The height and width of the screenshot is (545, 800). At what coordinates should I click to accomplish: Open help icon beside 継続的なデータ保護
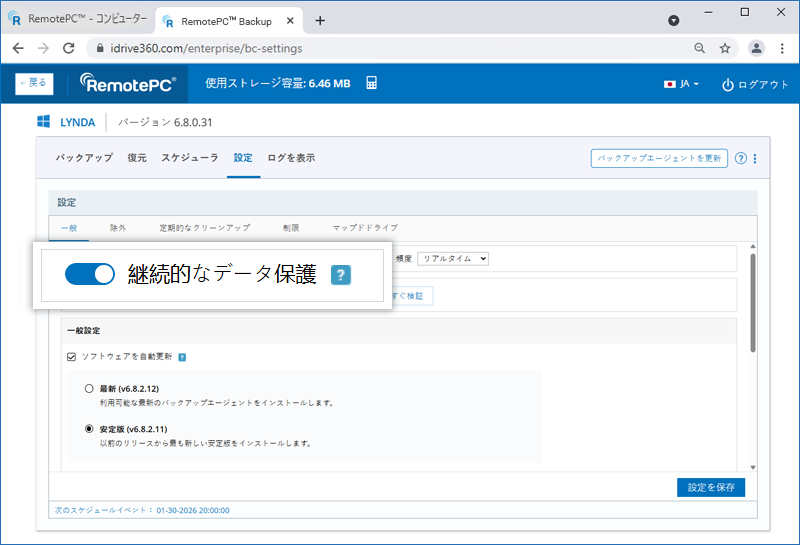pyautogui.click(x=341, y=275)
